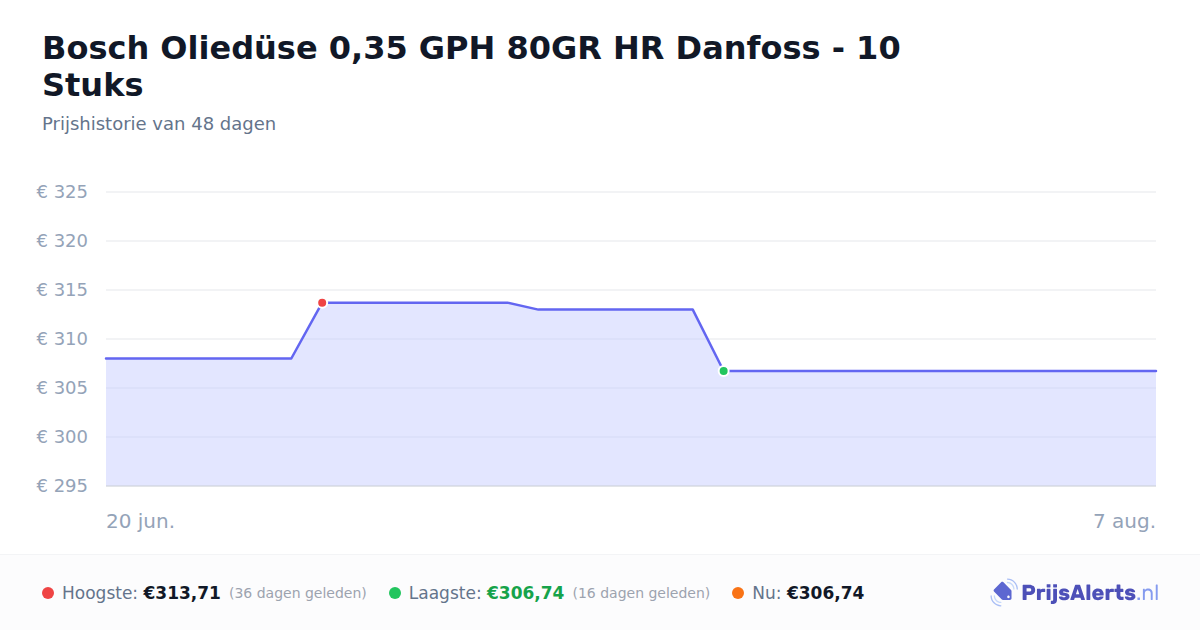Image resolution: width=1200 pixels, height=630 pixels.
Task: Click the '(36 dagen geleden)' note
Action: [298, 593]
